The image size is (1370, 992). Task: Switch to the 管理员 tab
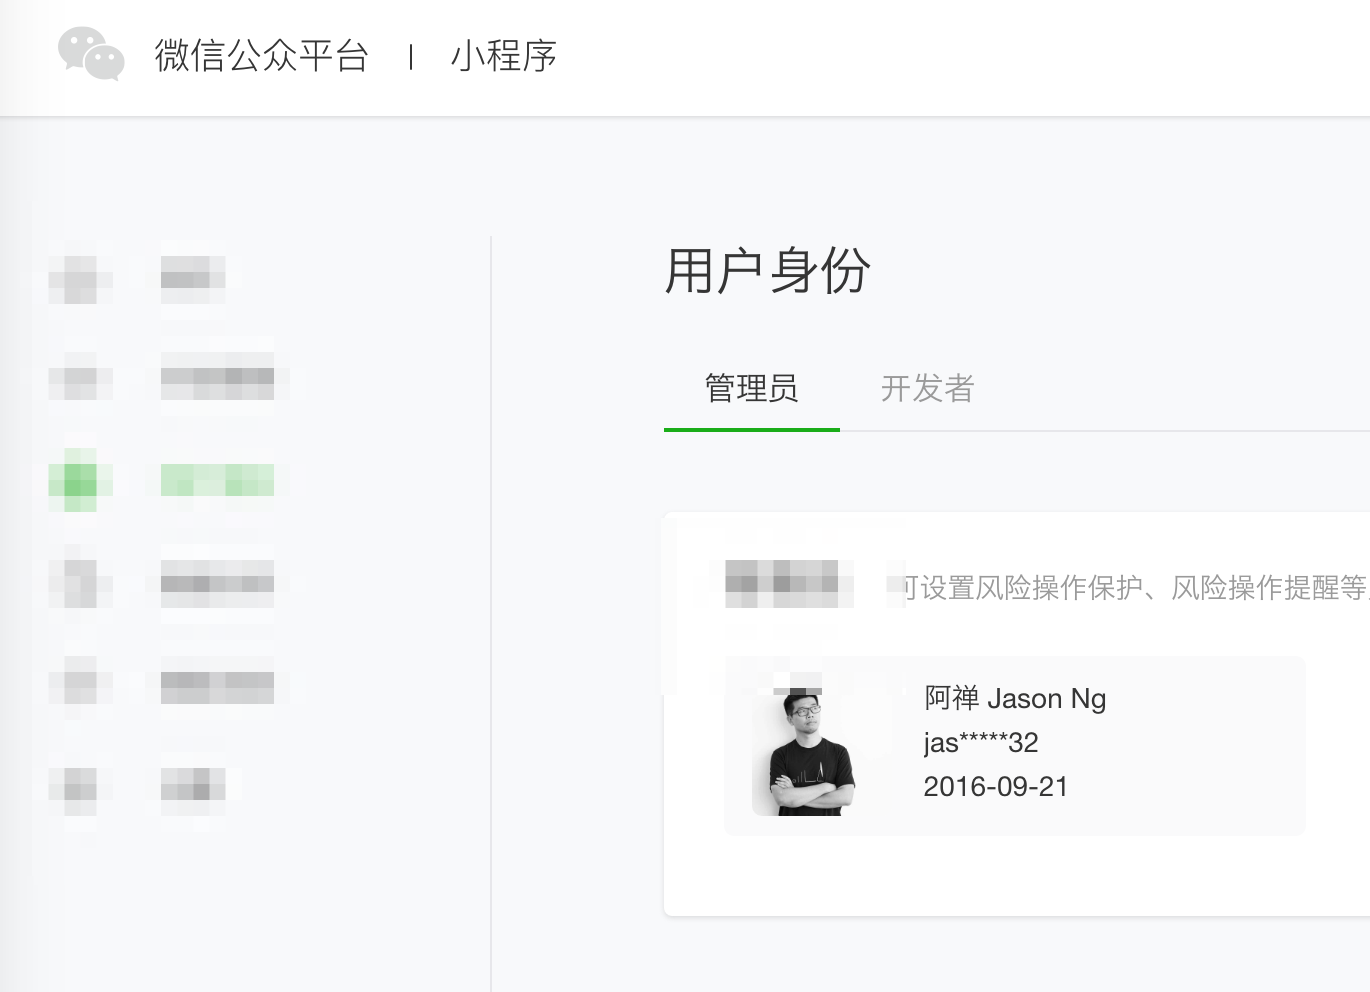(x=752, y=388)
